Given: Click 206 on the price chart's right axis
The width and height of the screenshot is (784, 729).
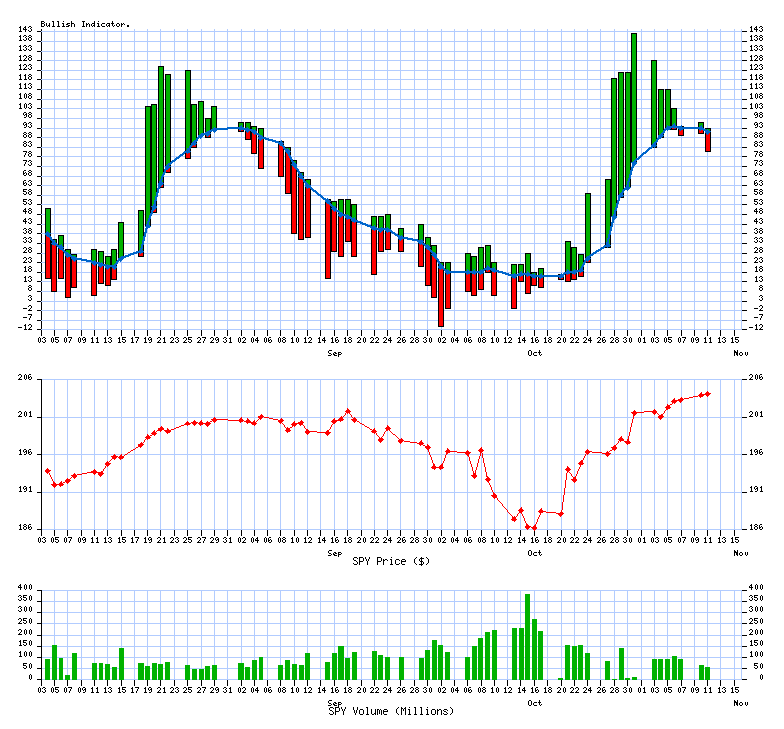Looking at the screenshot, I should 755,378.
